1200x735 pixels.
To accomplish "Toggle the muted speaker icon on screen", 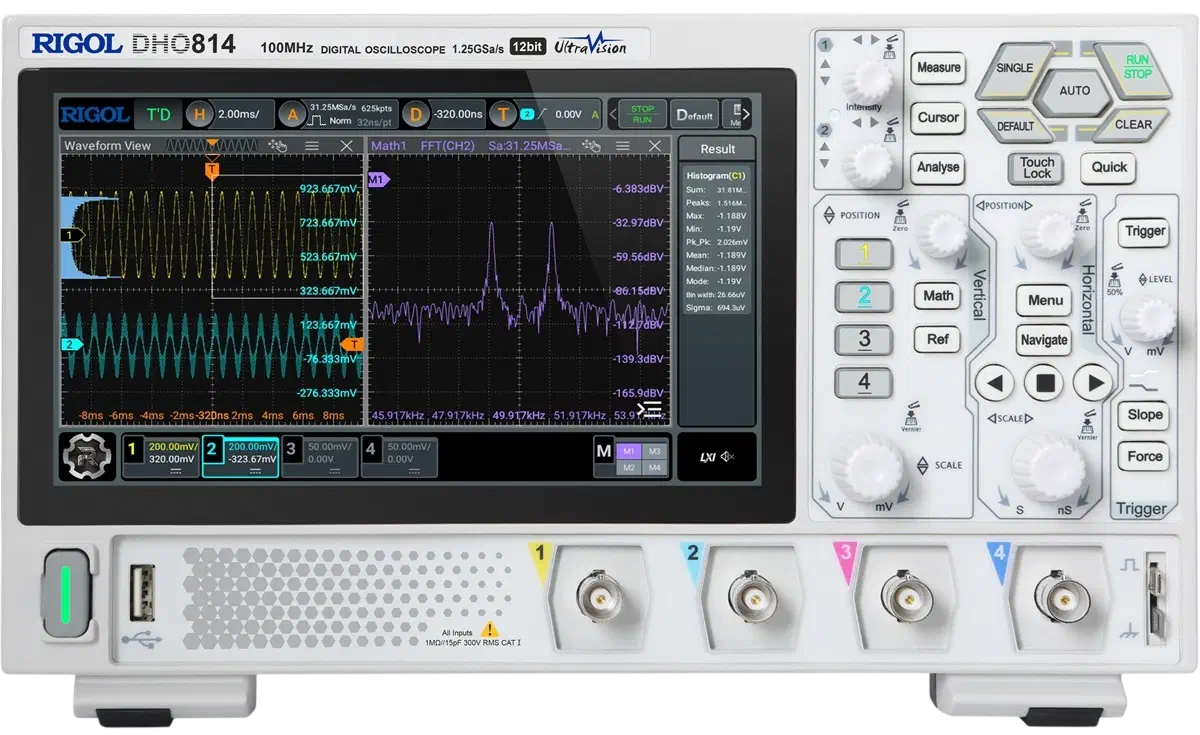I will click(727, 456).
